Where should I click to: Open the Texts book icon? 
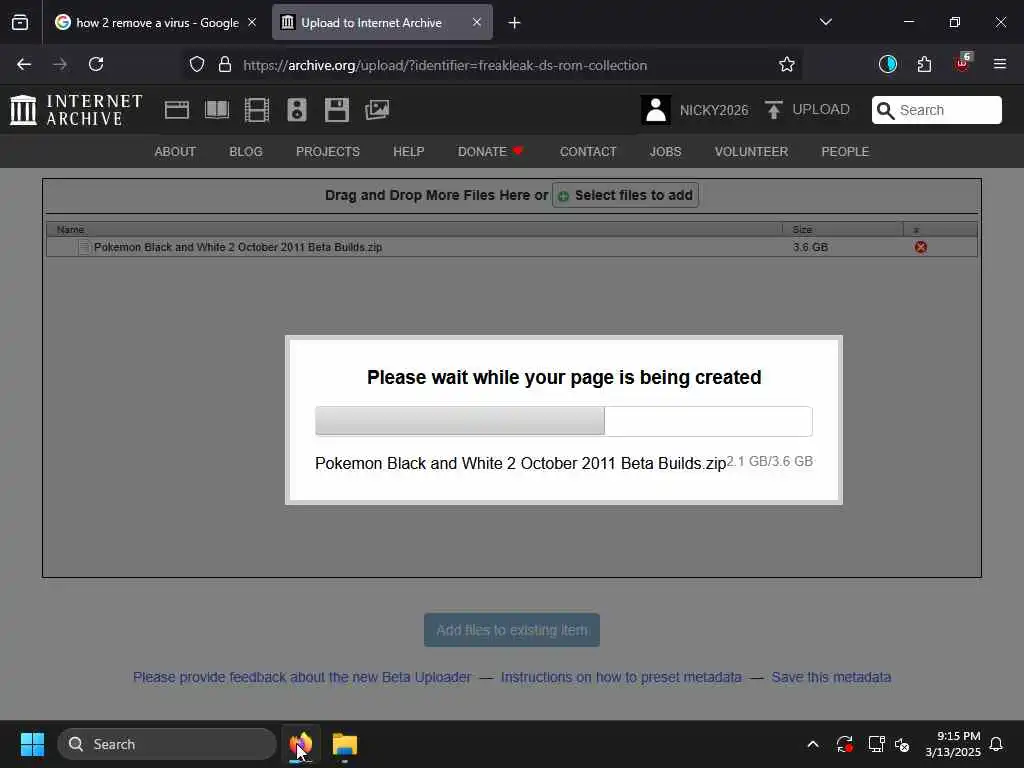click(217, 110)
